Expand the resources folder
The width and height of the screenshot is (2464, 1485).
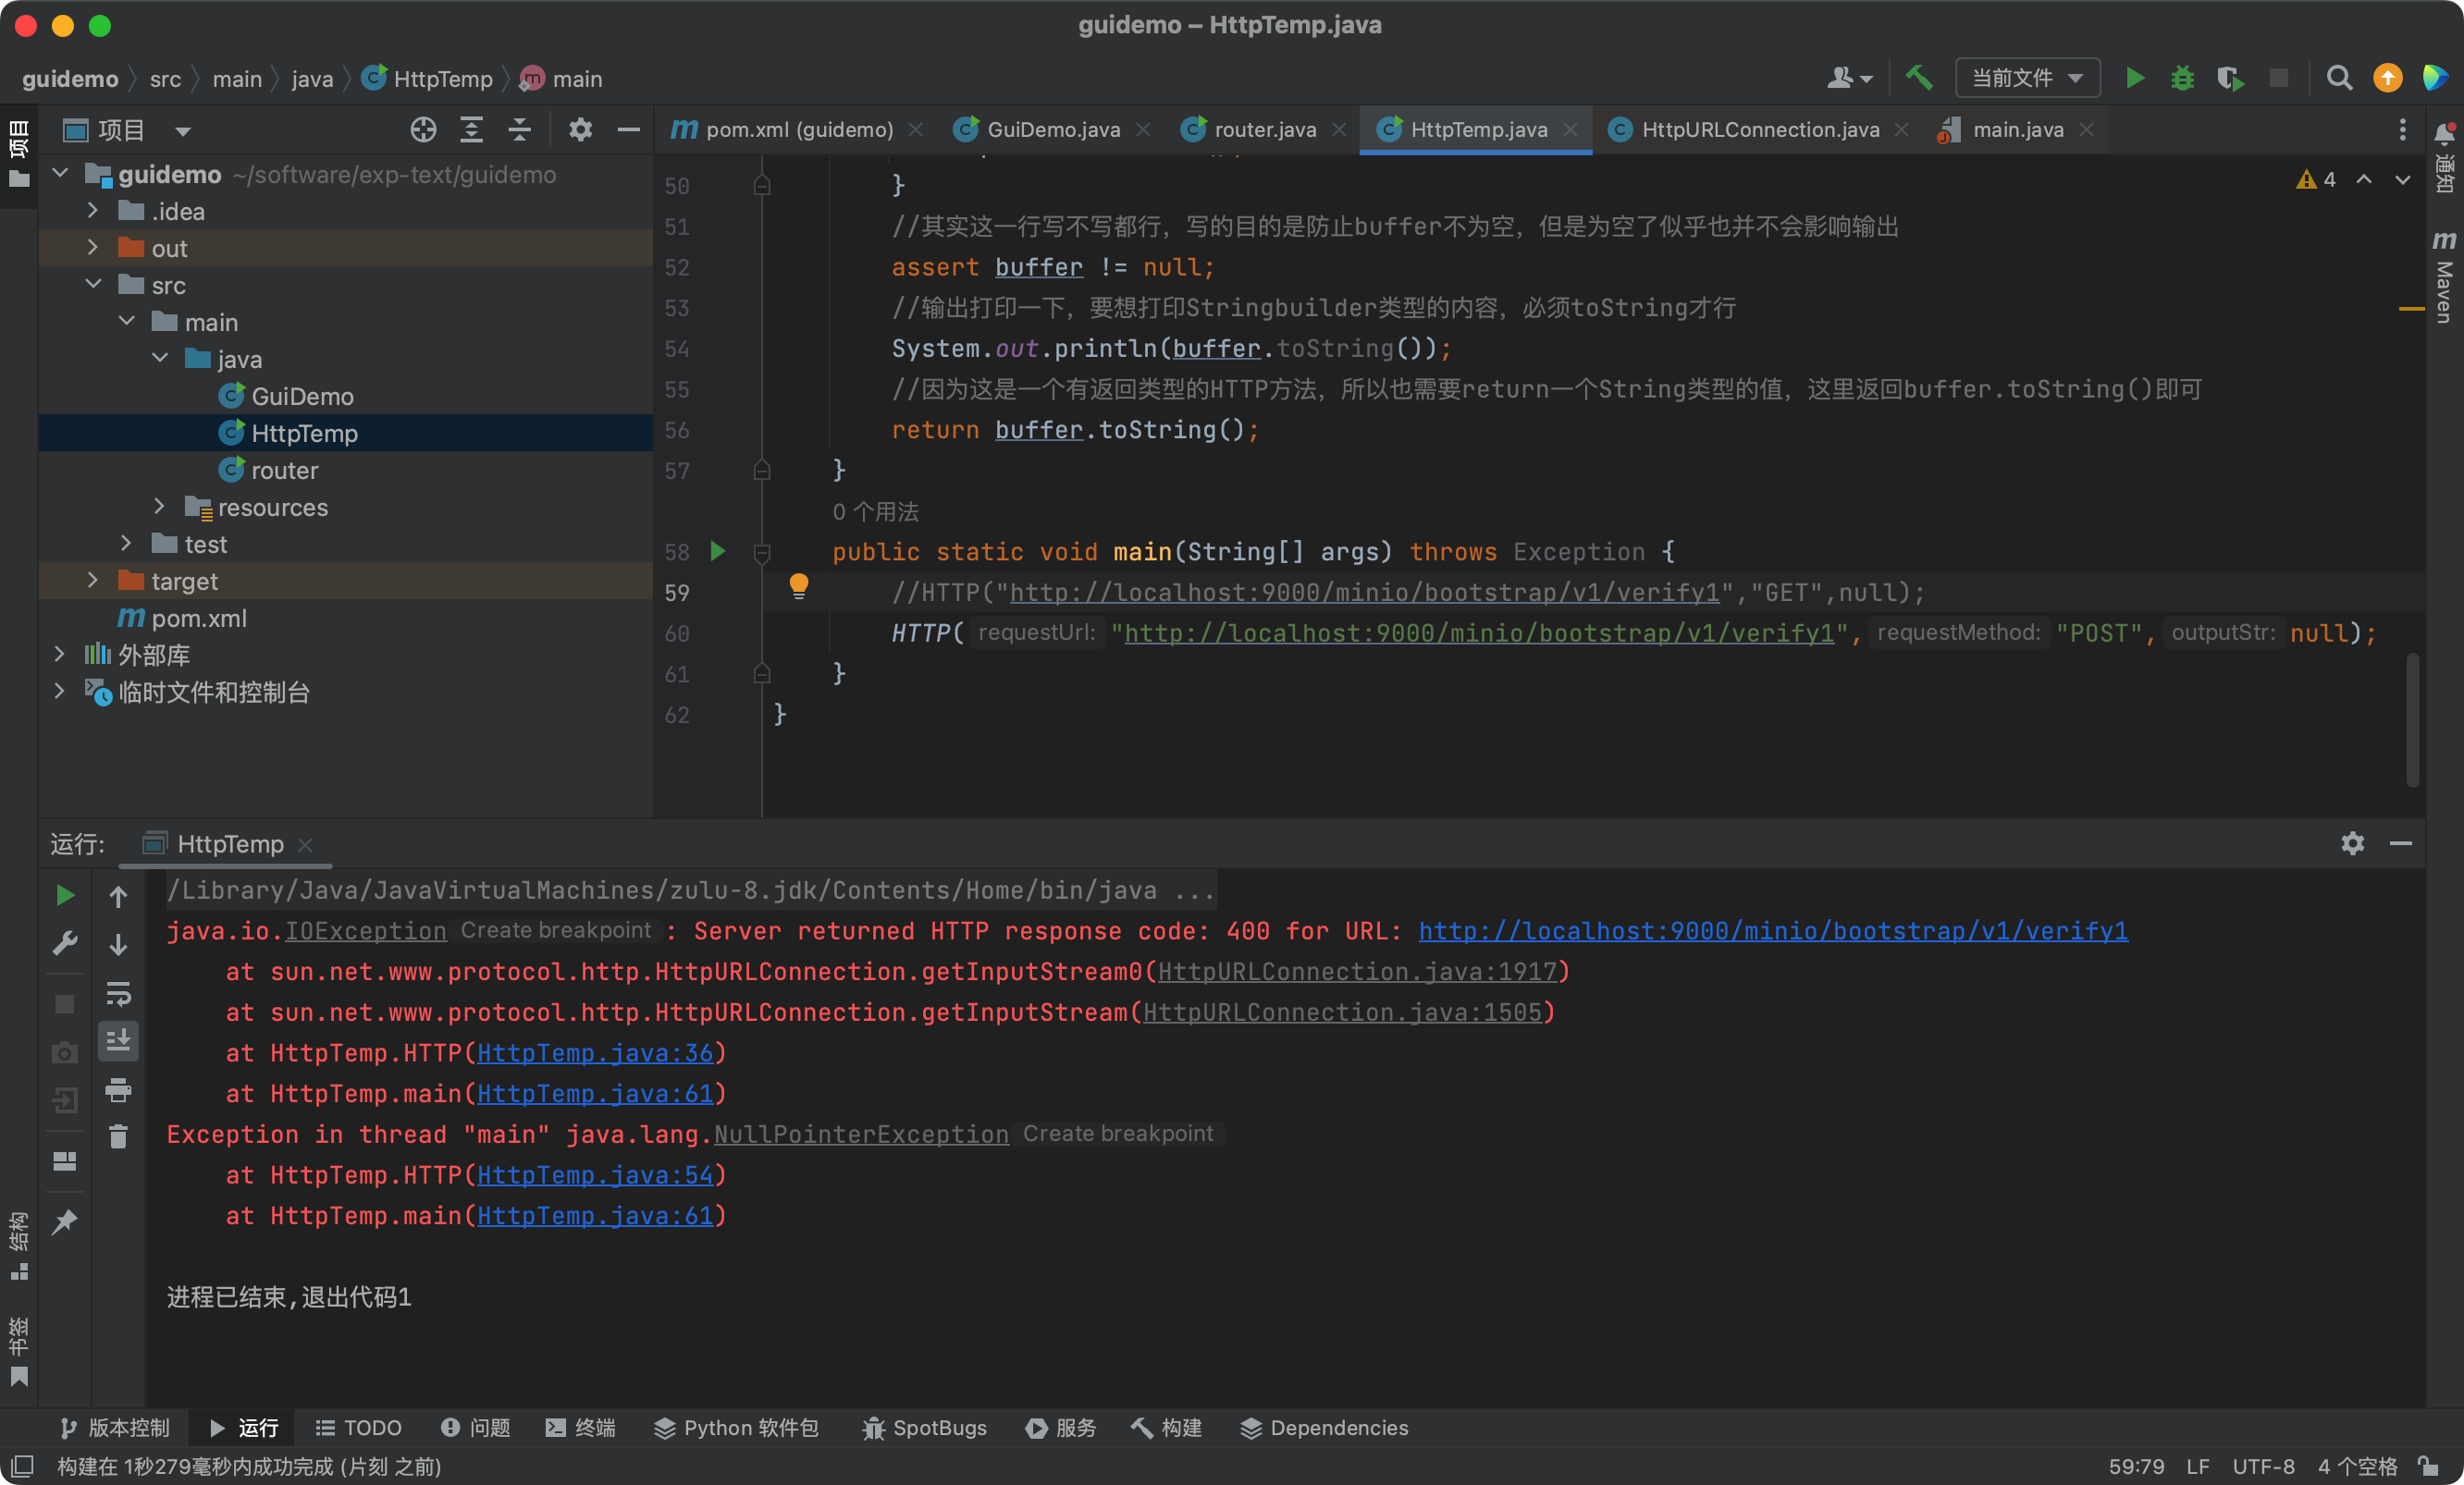pyautogui.click(x=159, y=507)
